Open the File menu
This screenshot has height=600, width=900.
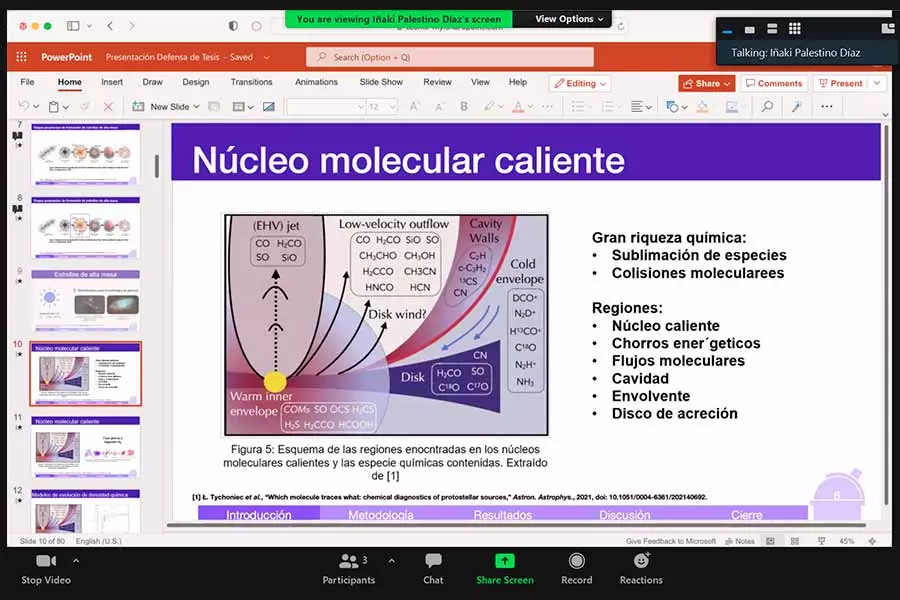[27, 82]
